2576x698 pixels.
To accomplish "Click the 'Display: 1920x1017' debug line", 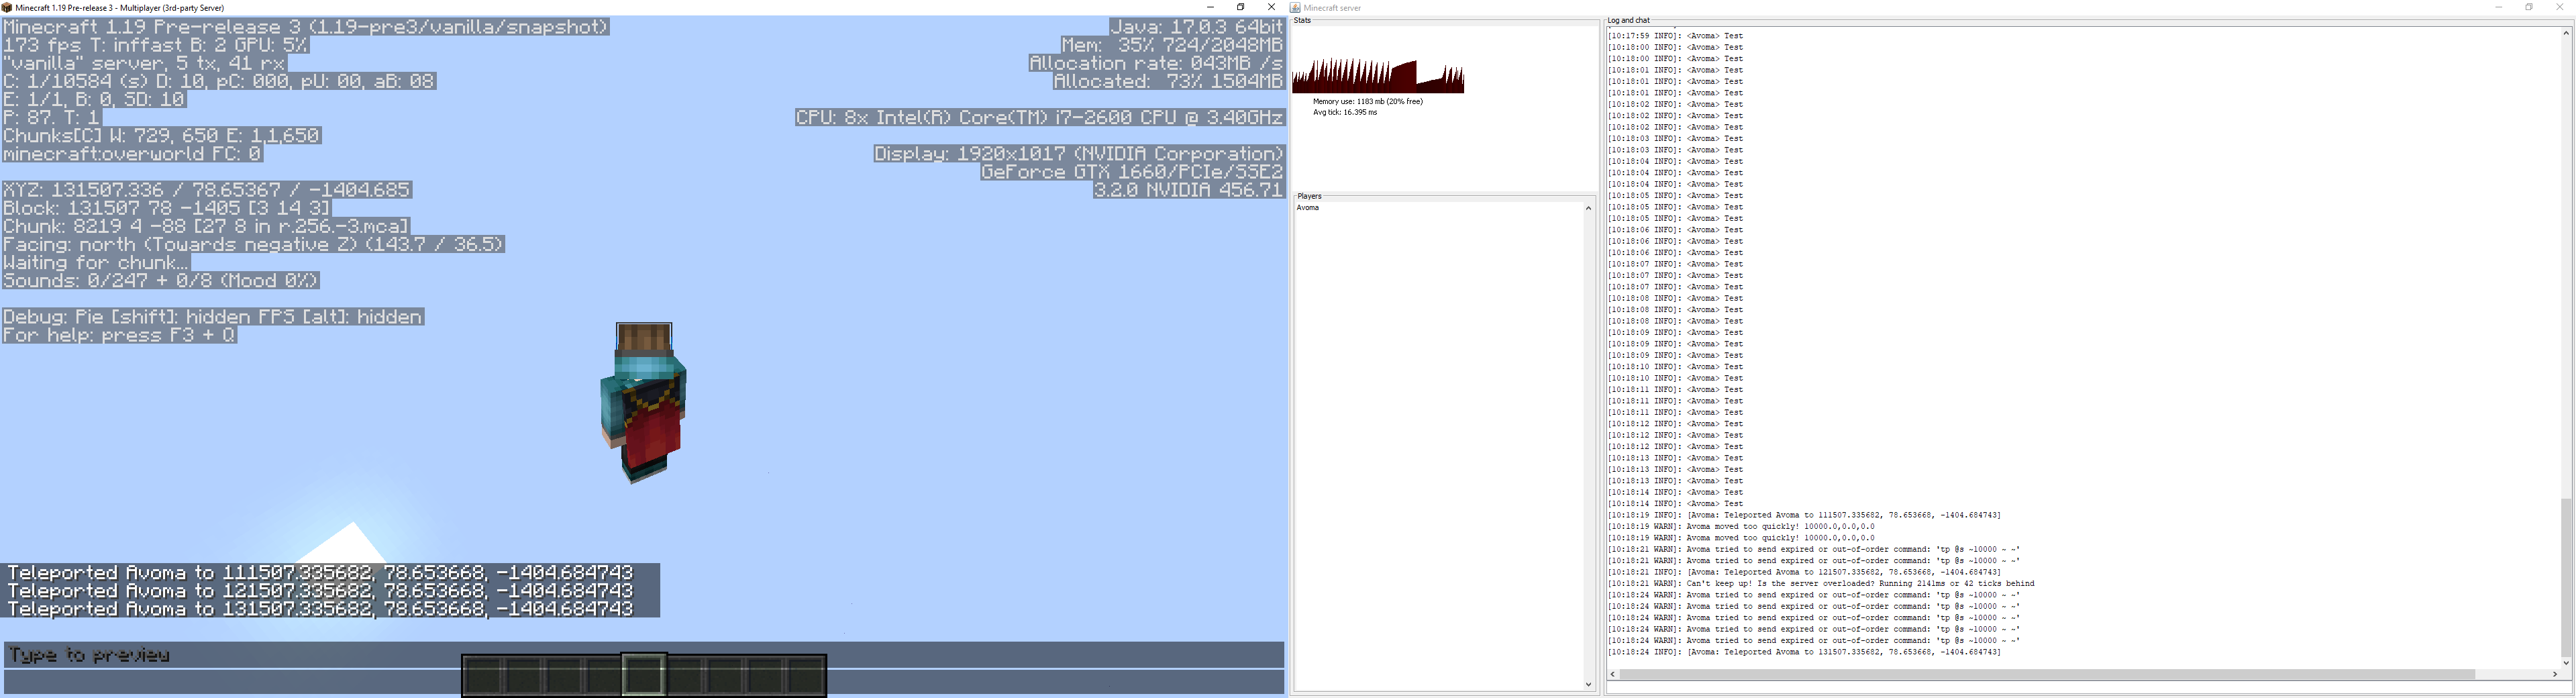I will pos(1079,154).
